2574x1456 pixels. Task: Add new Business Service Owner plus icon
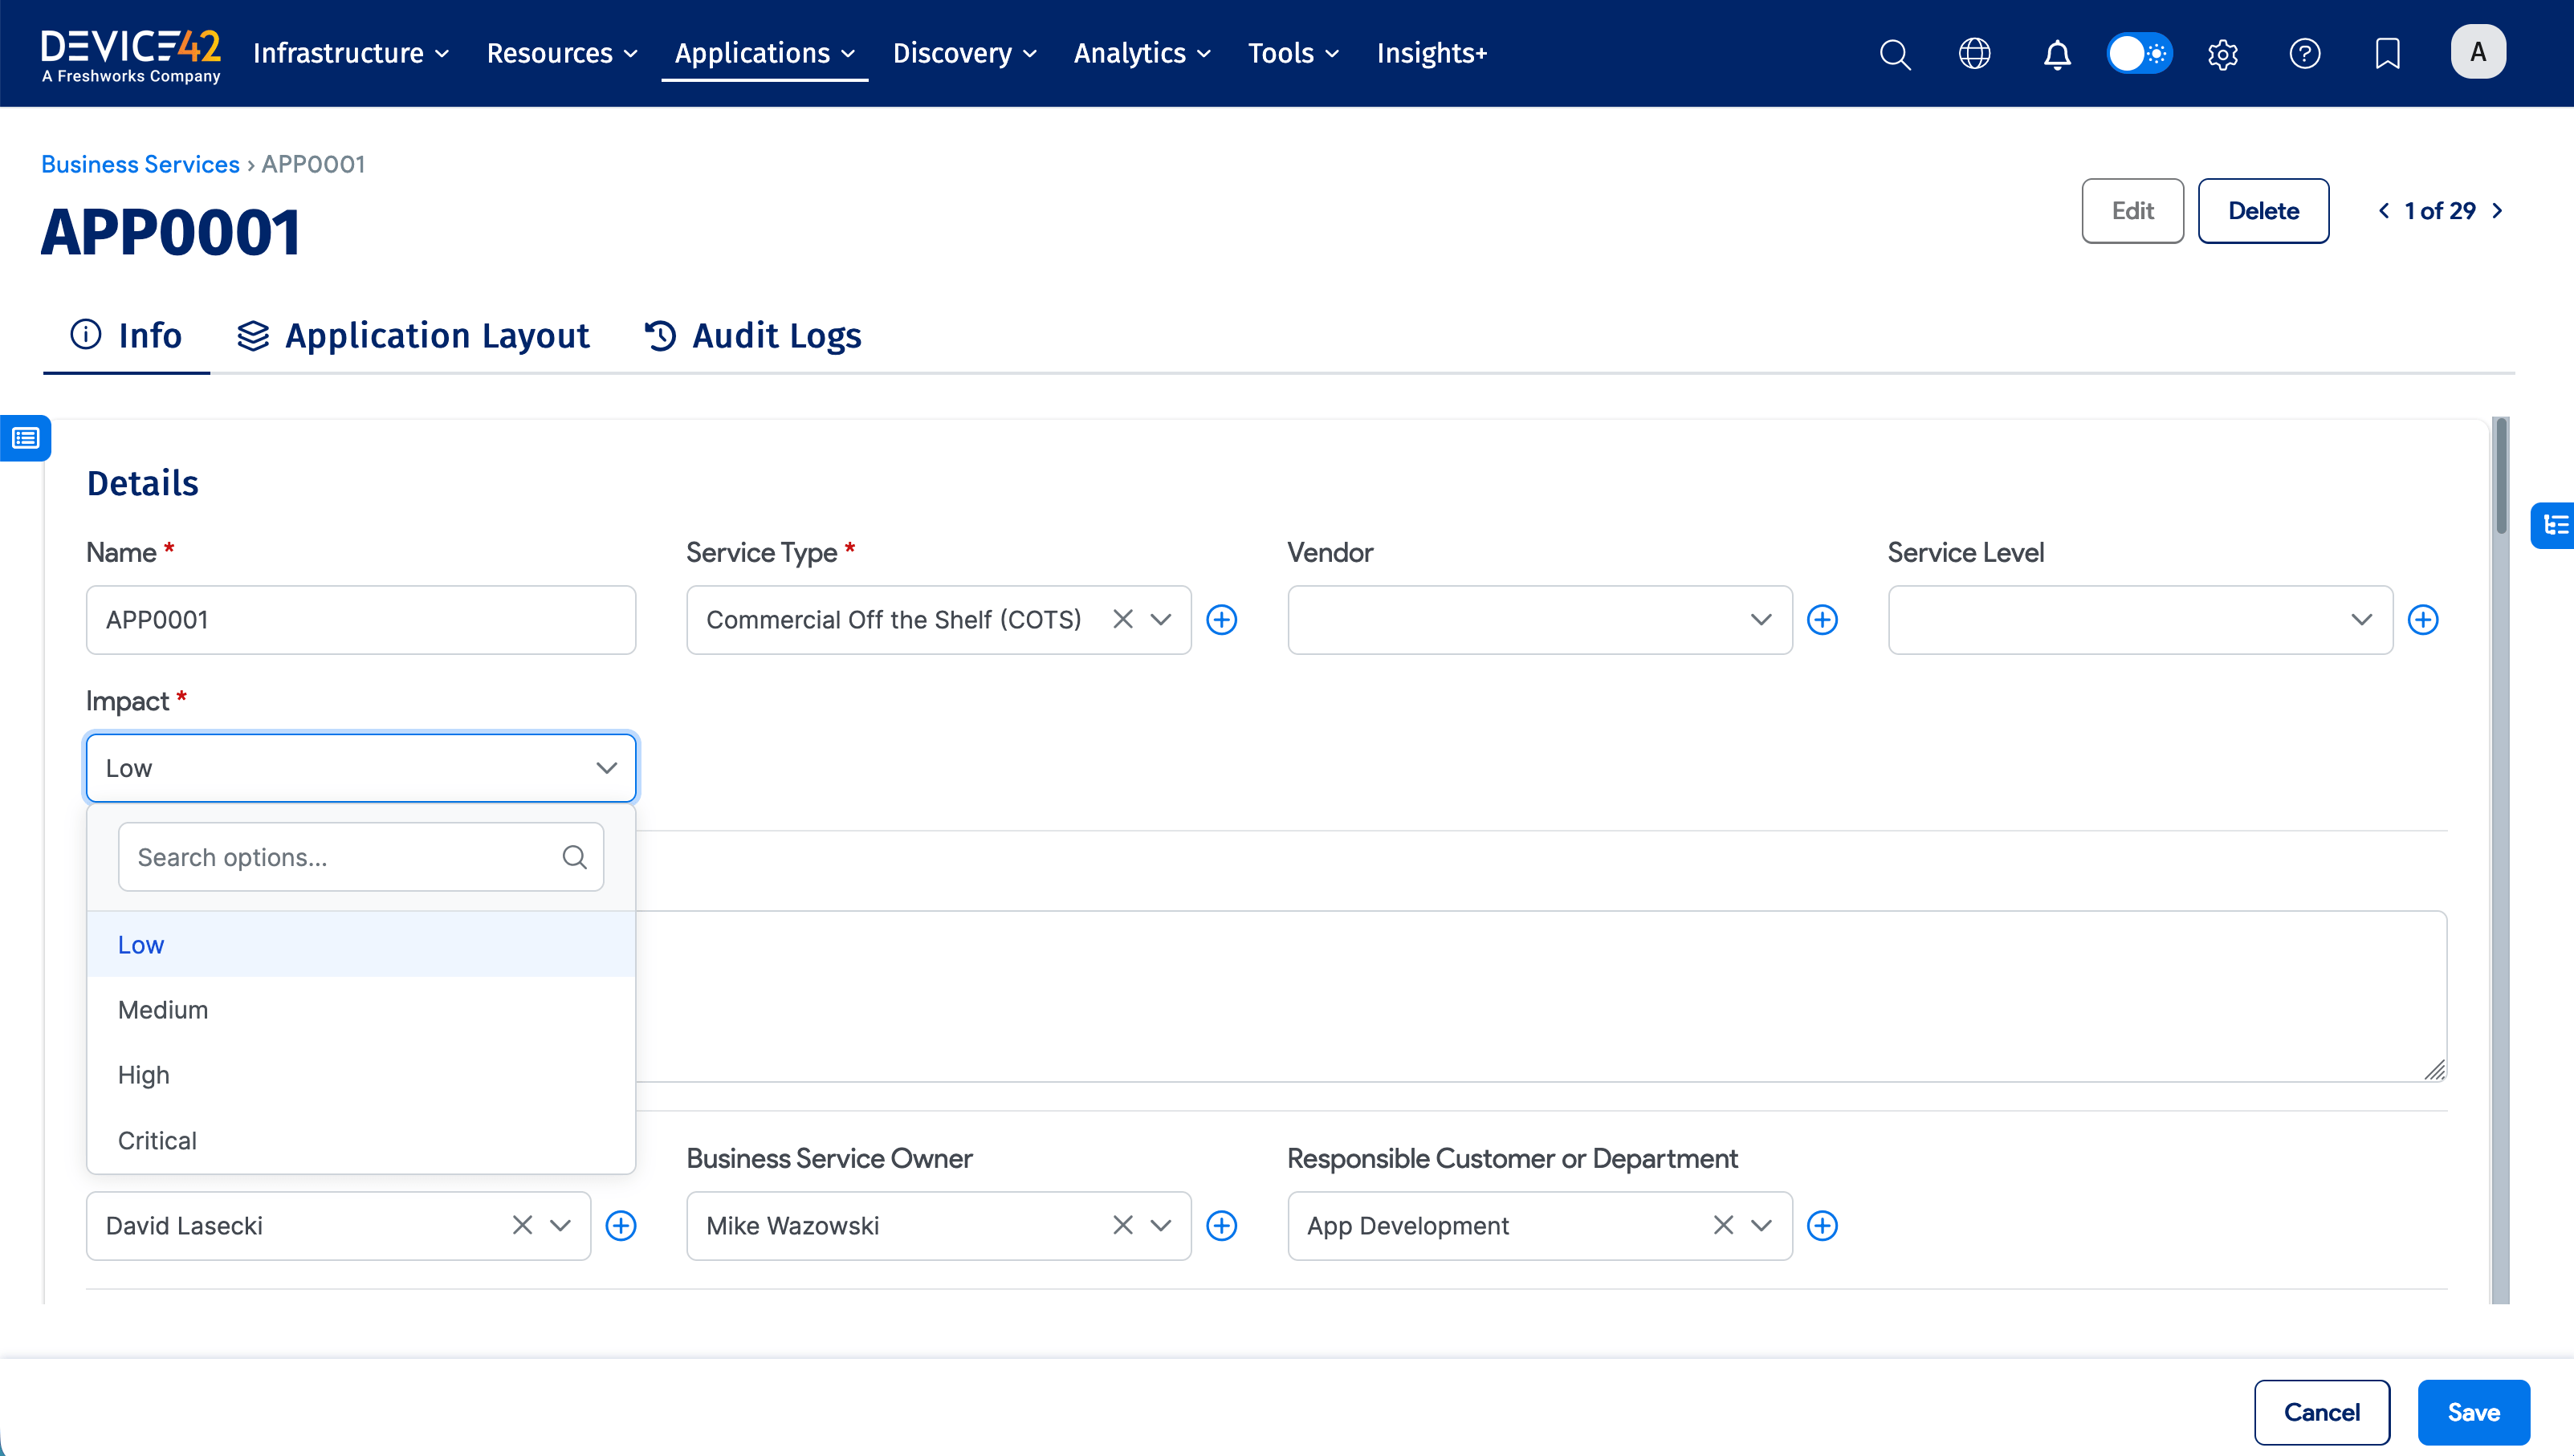[1221, 1226]
